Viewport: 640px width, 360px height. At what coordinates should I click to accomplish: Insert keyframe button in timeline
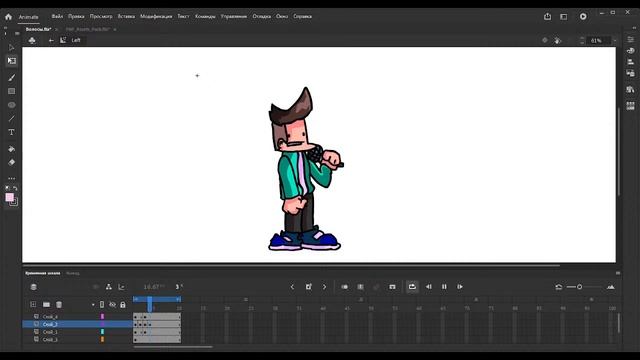coord(309,287)
